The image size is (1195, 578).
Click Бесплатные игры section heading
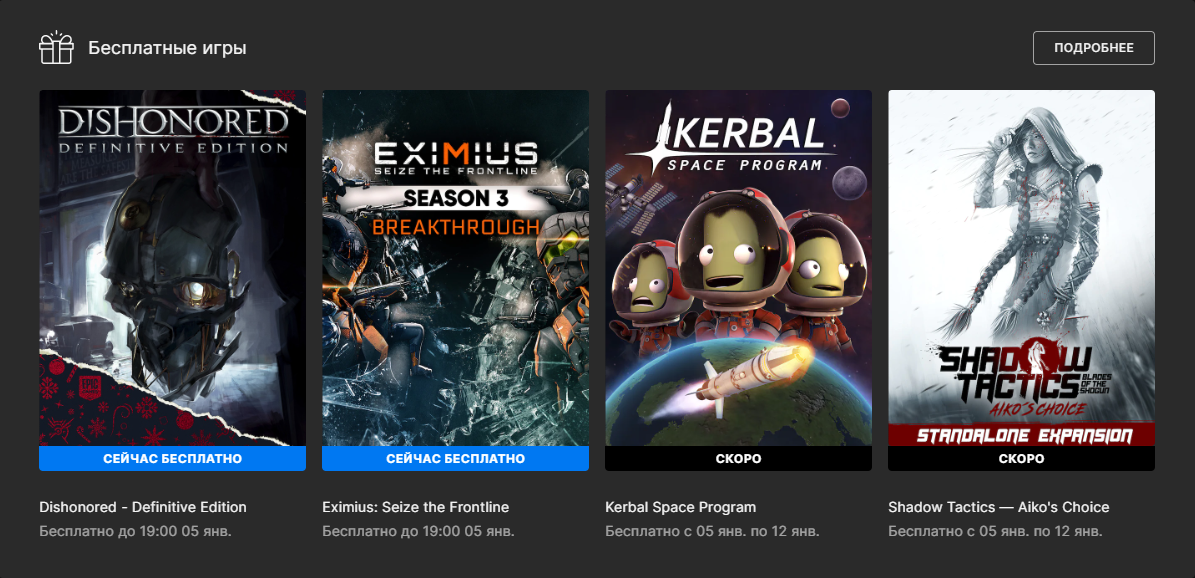pos(167,48)
